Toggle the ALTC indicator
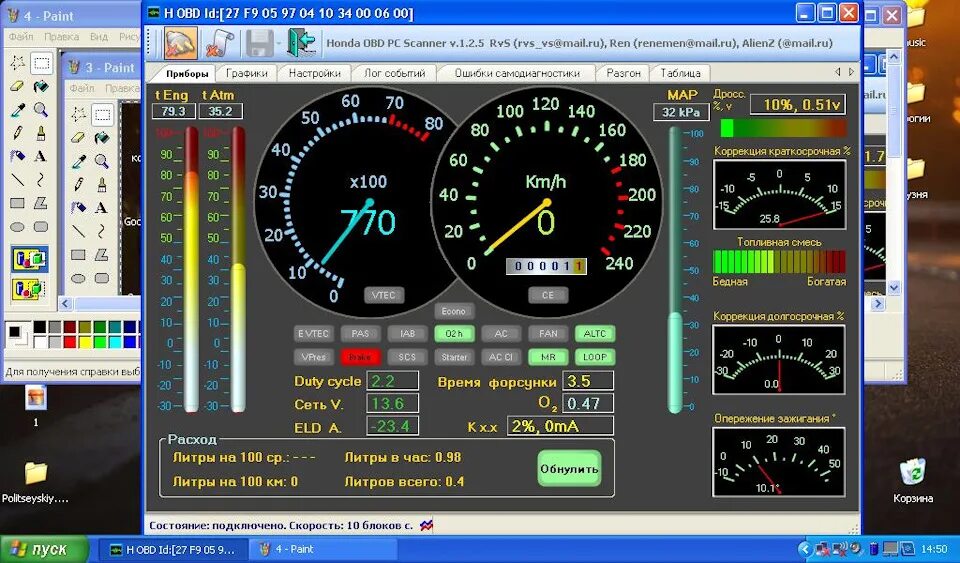 (x=594, y=334)
